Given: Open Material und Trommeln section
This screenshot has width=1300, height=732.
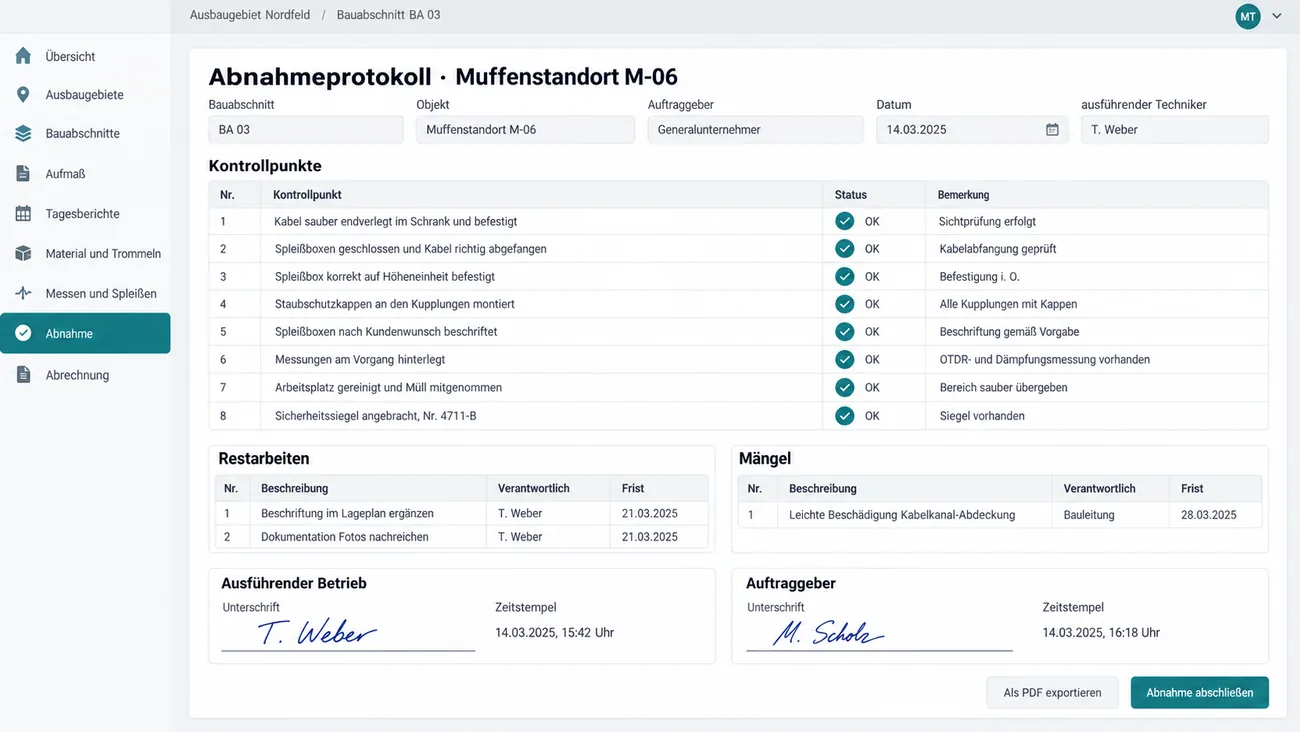Looking at the screenshot, I should (85, 253).
